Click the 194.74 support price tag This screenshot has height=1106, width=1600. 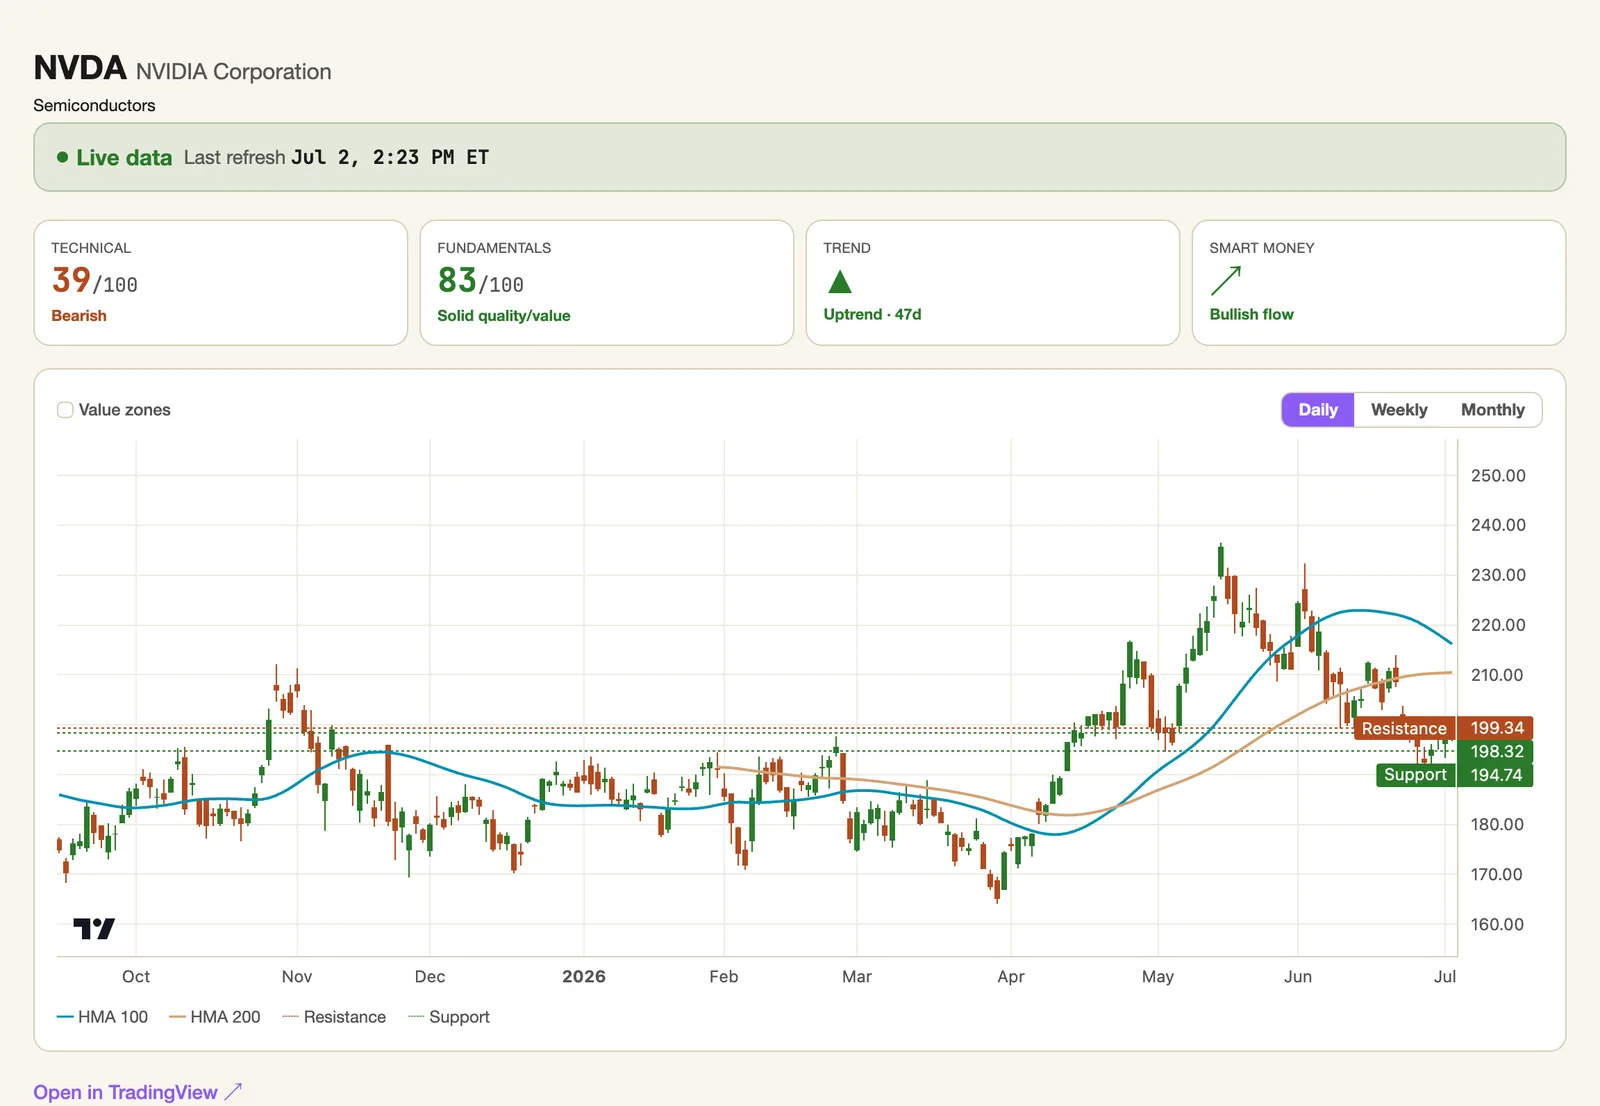[1496, 775]
